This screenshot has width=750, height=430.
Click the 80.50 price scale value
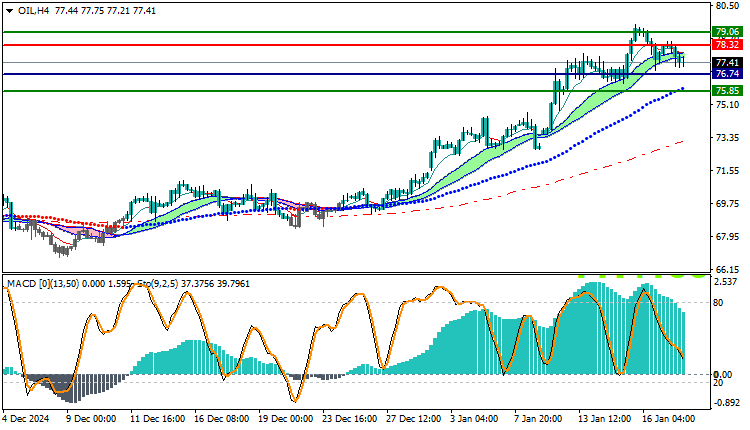728,6
